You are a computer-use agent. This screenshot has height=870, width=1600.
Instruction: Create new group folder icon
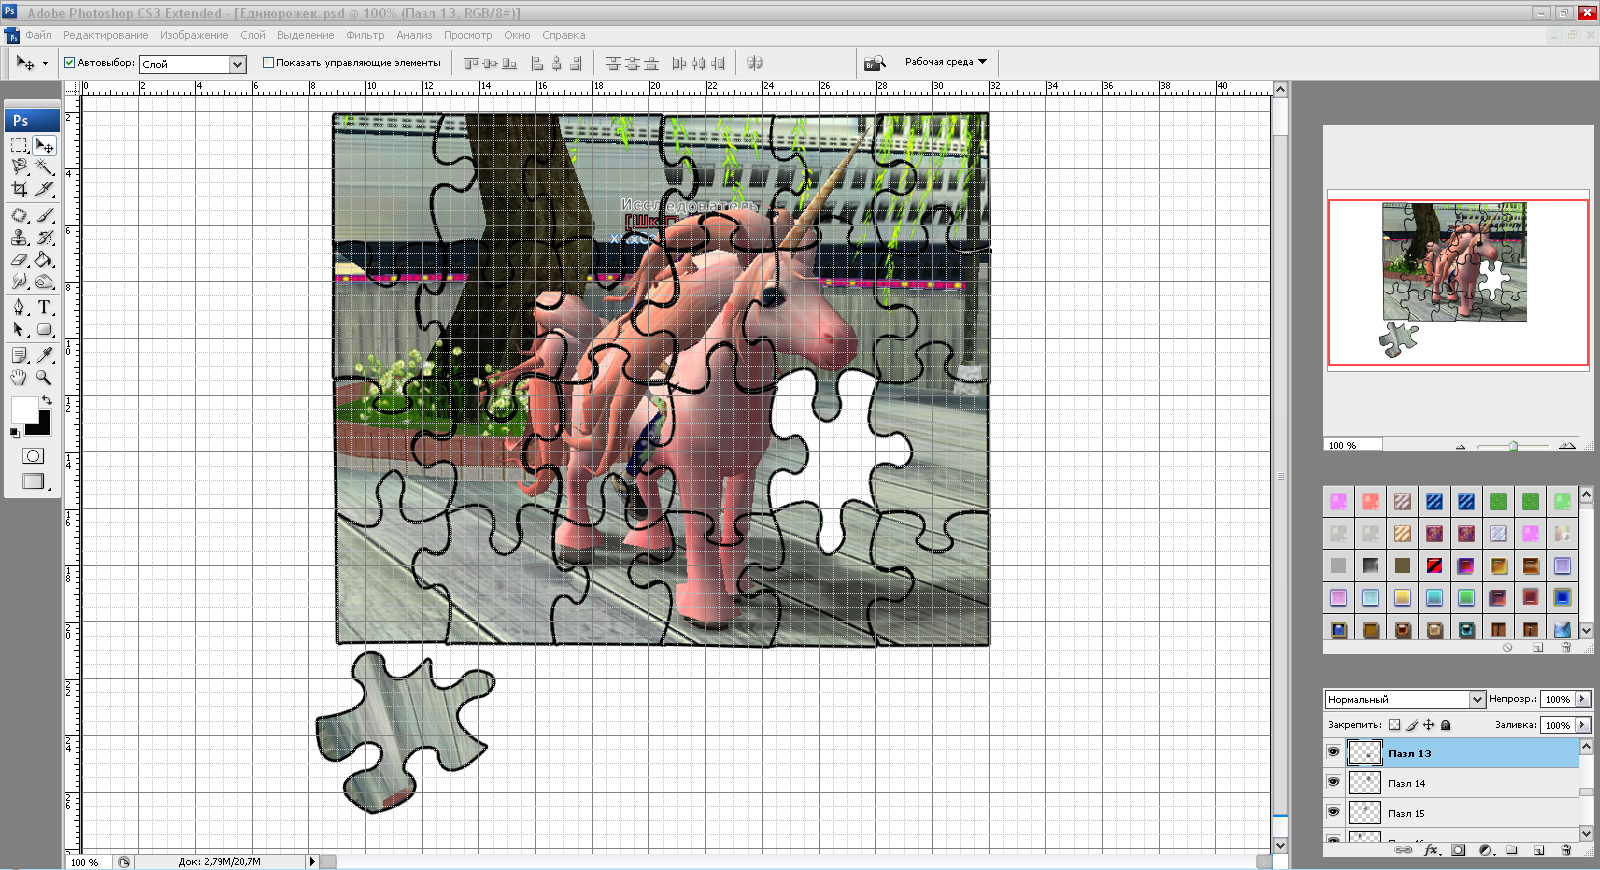pyautogui.click(x=1512, y=850)
